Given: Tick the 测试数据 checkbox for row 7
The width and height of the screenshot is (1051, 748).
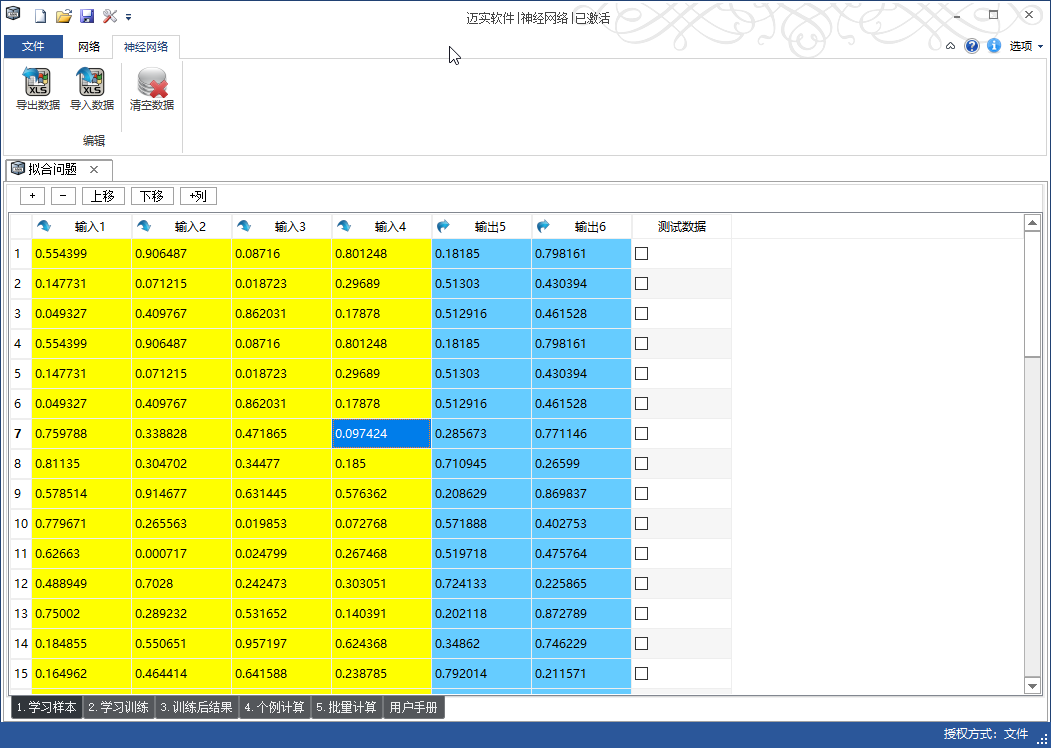Looking at the screenshot, I should (x=642, y=434).
